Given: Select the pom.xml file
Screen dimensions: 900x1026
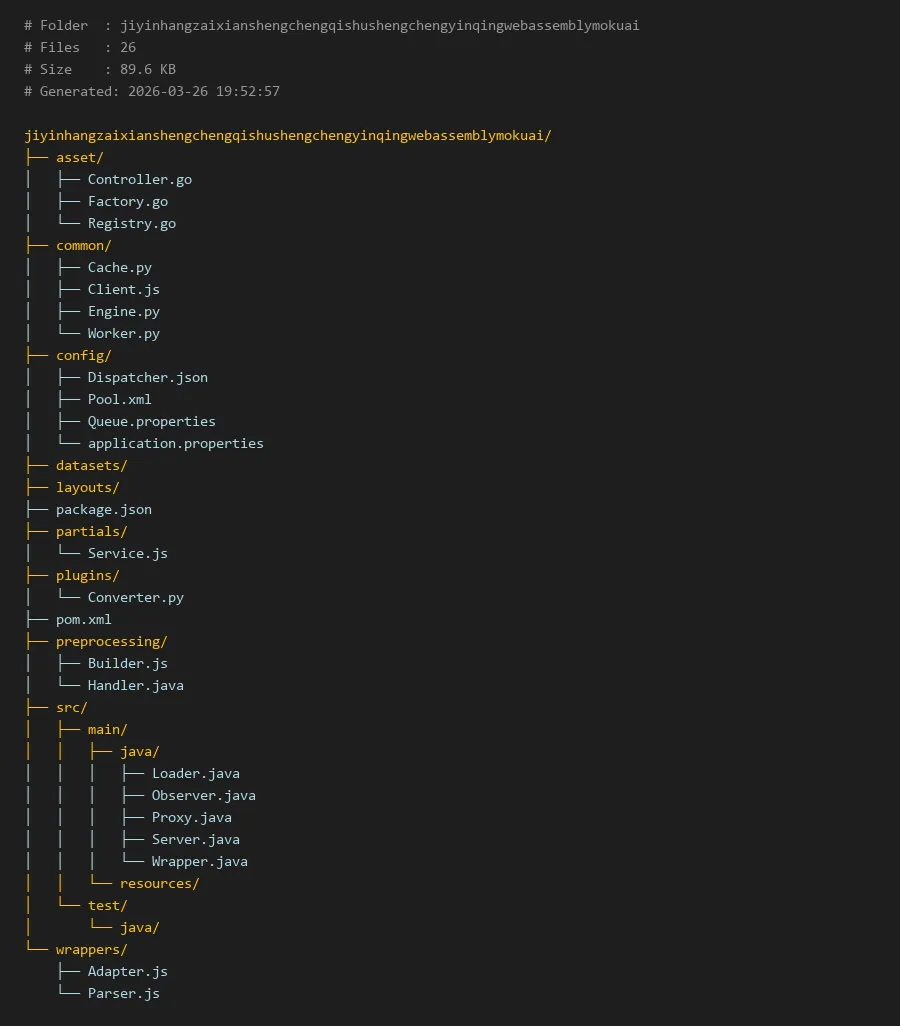Looking at the screenshot, I should 83,619.
